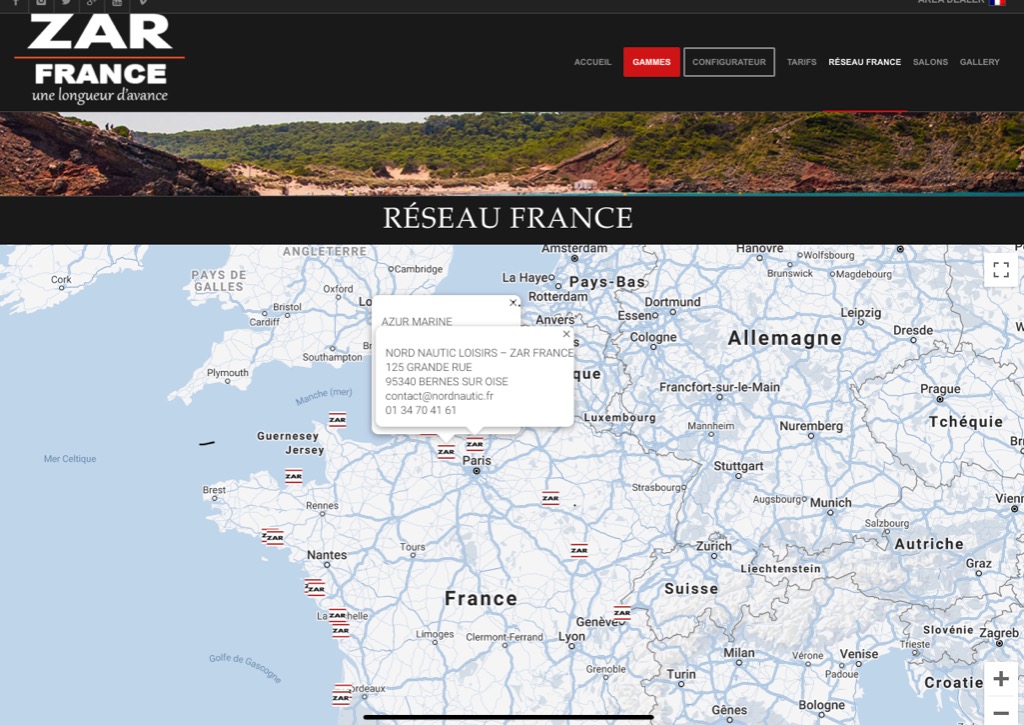Toggle fullscreen map view
Viewport: 1024px width, 725px height.
(x=1000, y=270)
